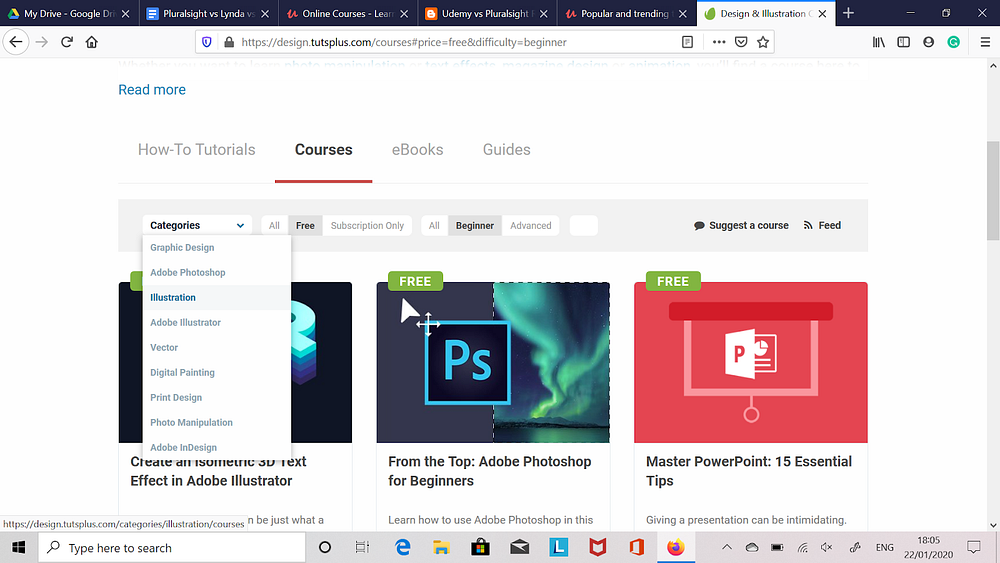Show site security info padlock icon
Screen dimensions: 1000x563
coord(229,42)
